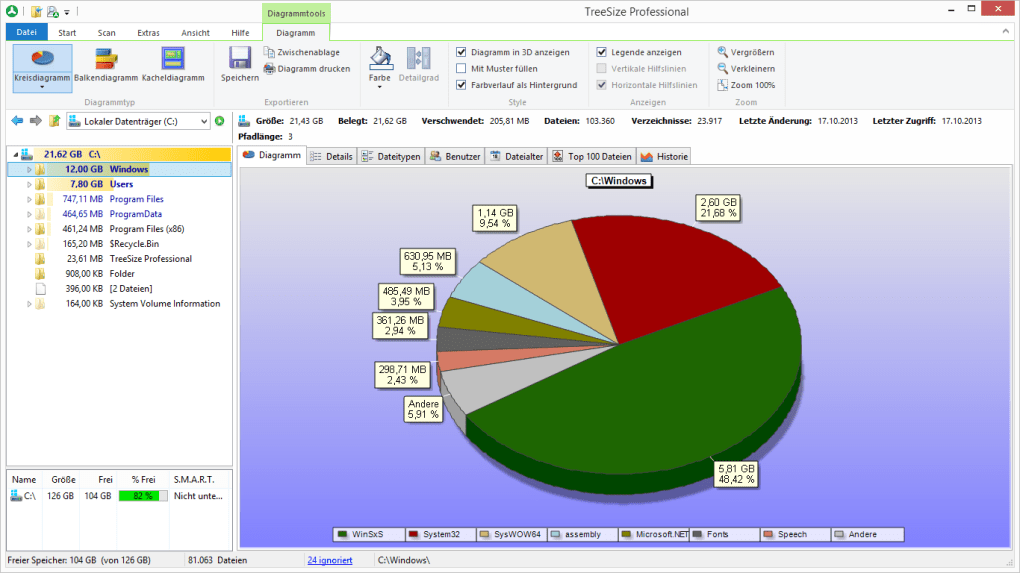Click the quick access open folder icon
The image size is (1020, 573).
(36, 12)
